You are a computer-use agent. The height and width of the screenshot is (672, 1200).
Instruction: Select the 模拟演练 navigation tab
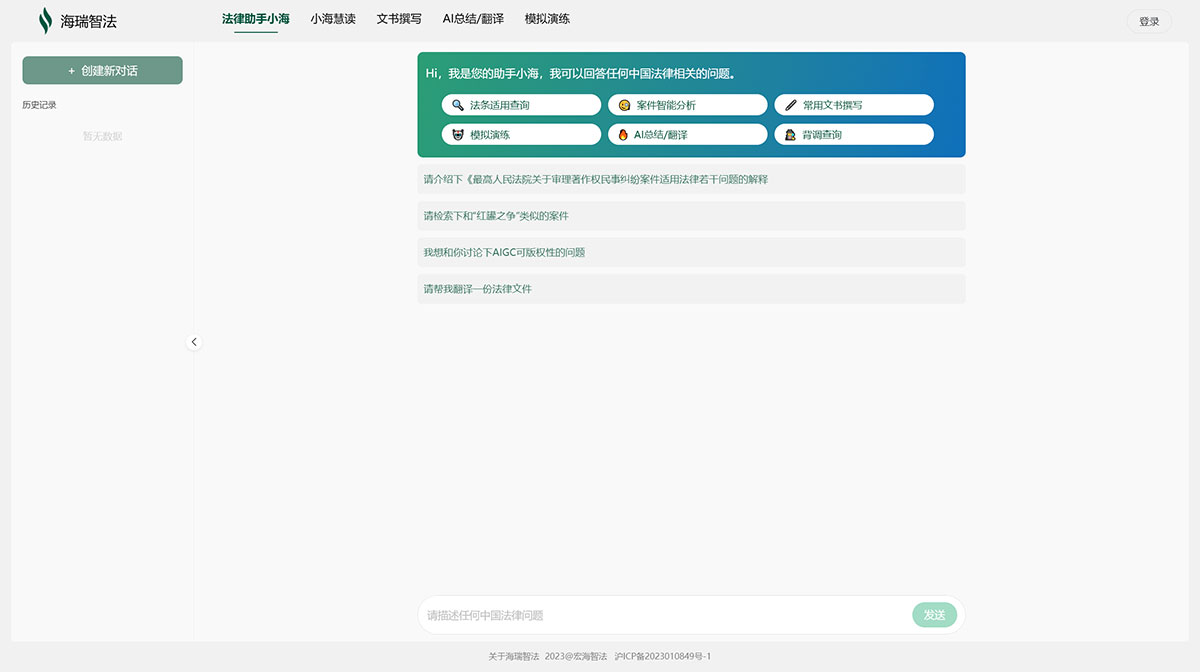tap(547, 19)
